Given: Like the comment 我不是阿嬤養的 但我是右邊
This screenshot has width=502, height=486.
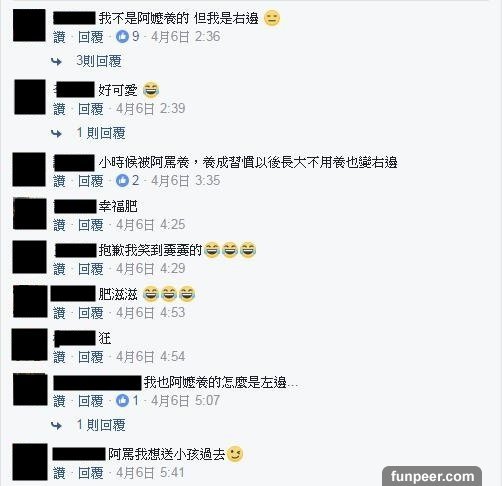Looking at the screenshot, I should click(59, 37).
